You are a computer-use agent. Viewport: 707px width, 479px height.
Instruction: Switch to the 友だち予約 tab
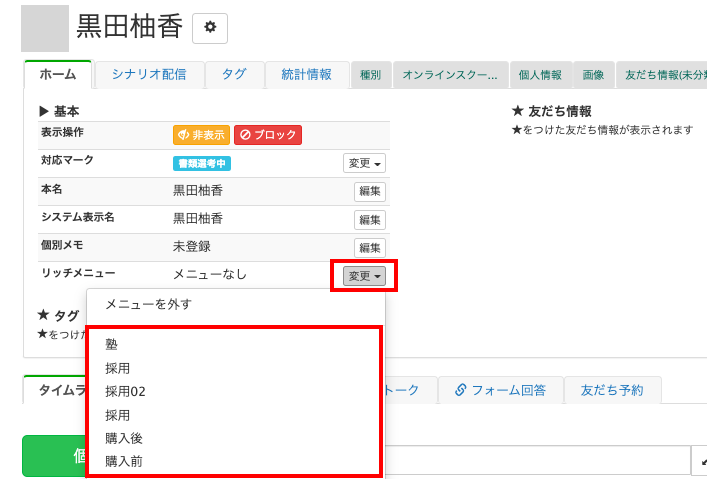[x=612, y=390]
